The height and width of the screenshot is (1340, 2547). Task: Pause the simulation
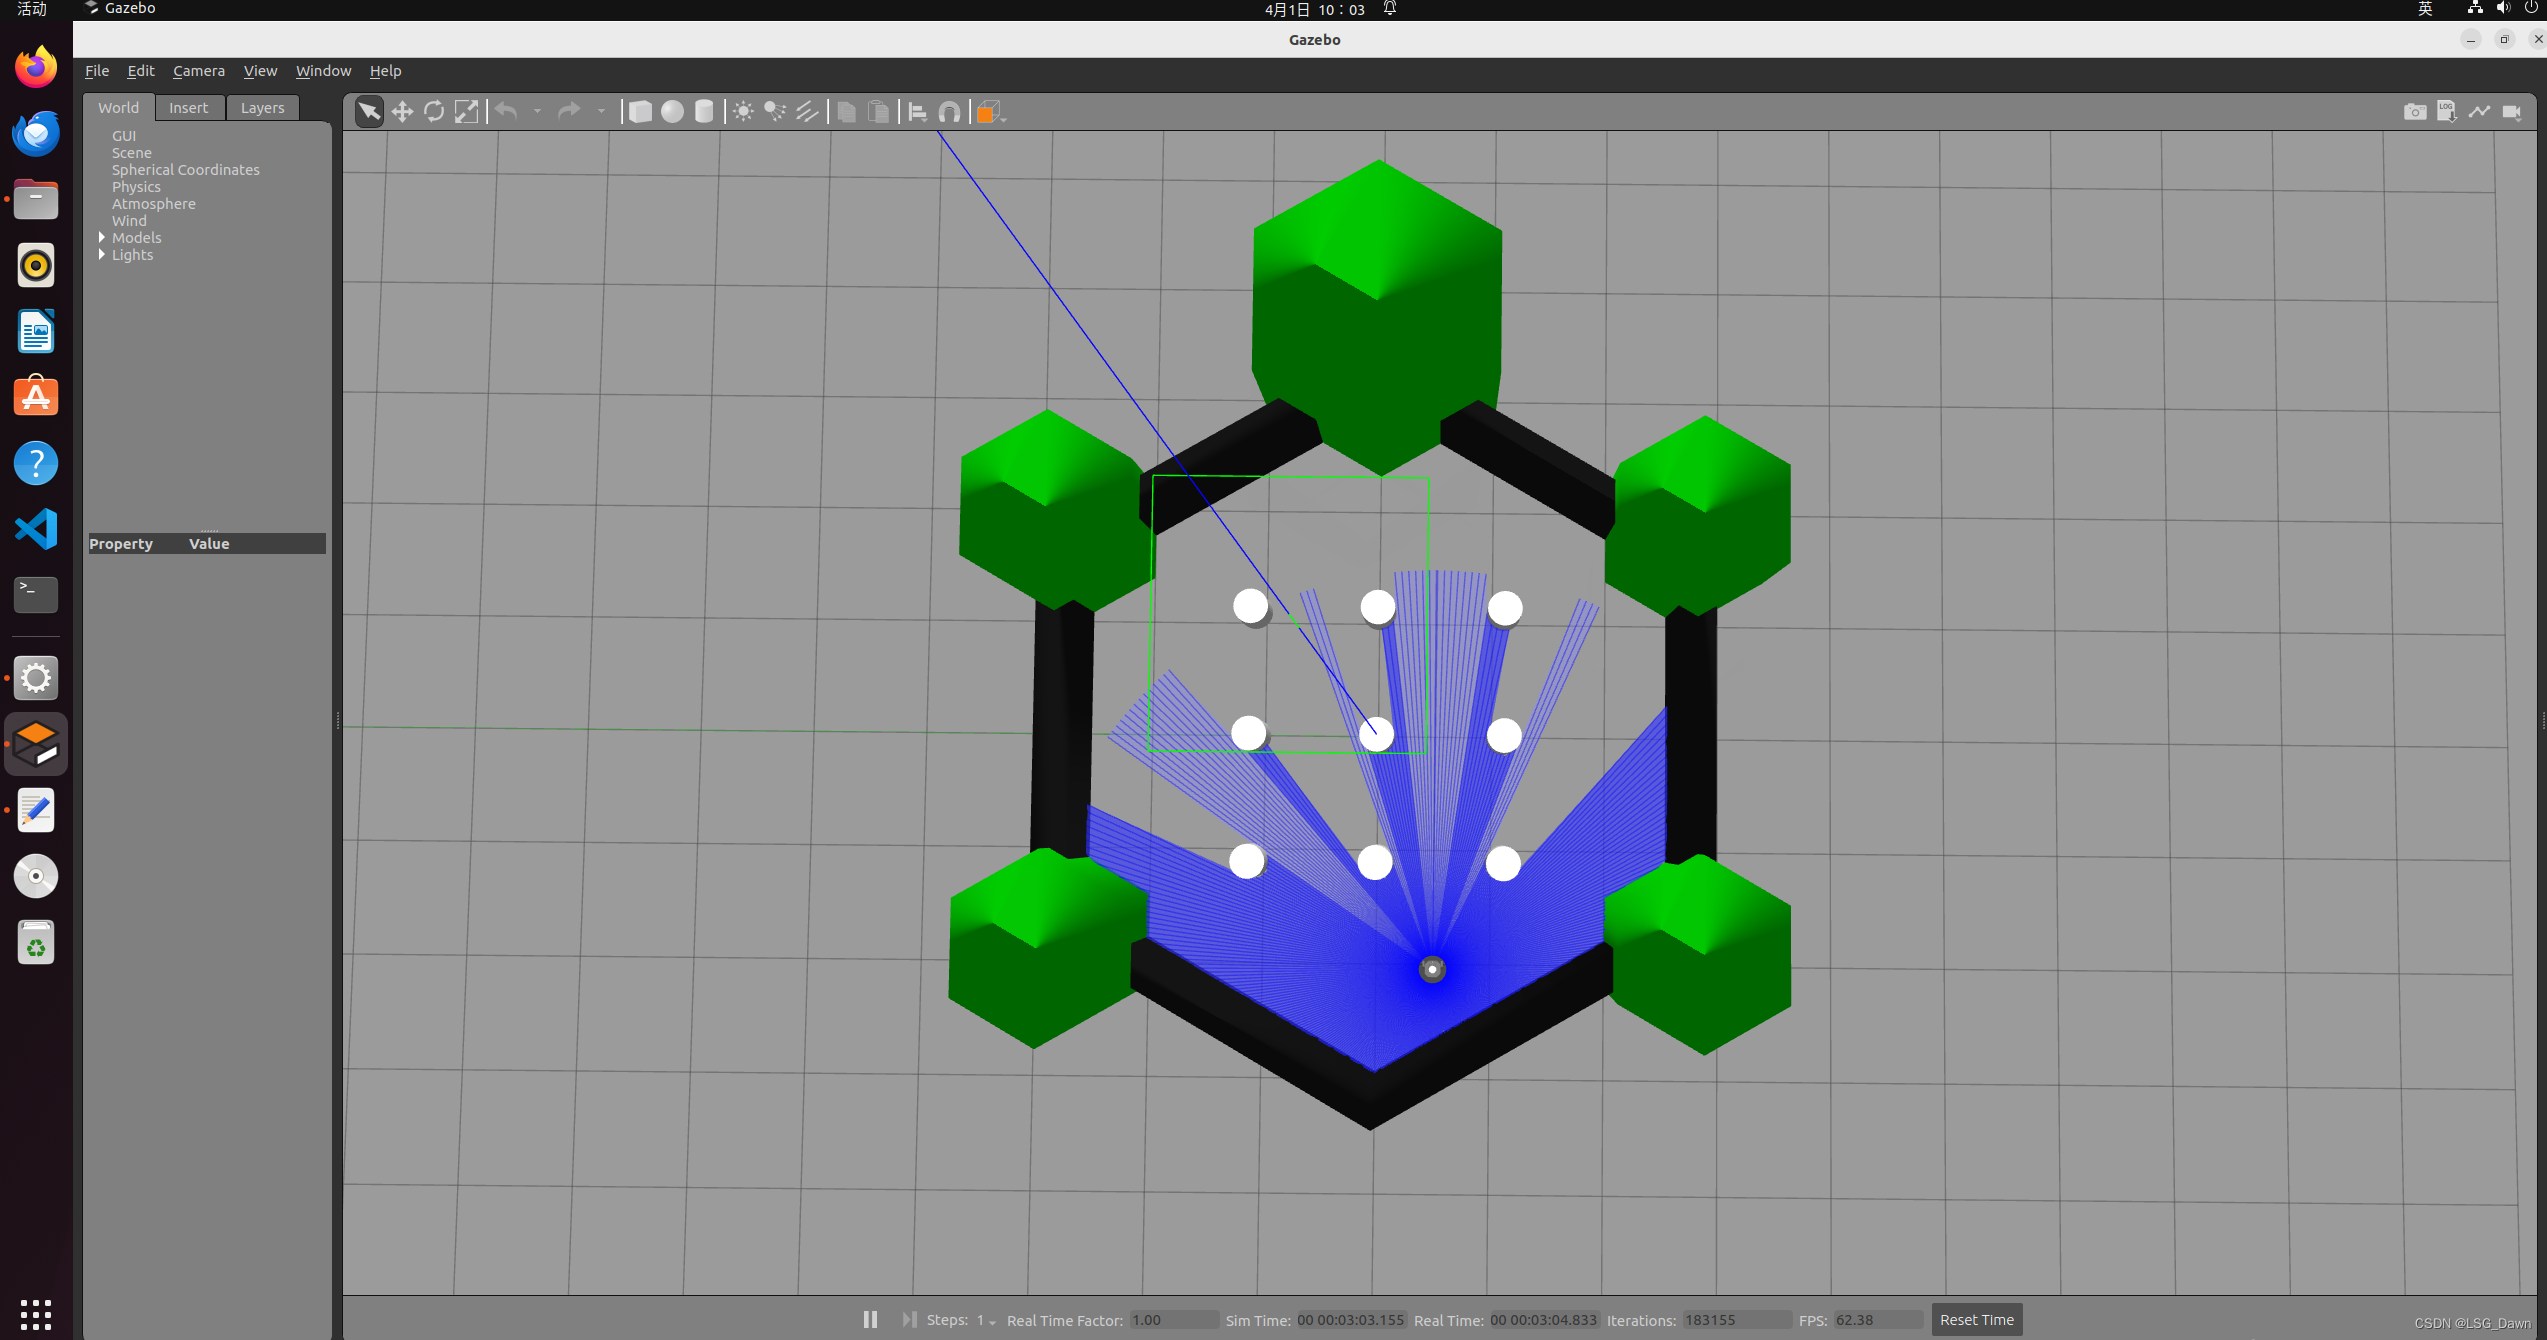point(869,1319)
